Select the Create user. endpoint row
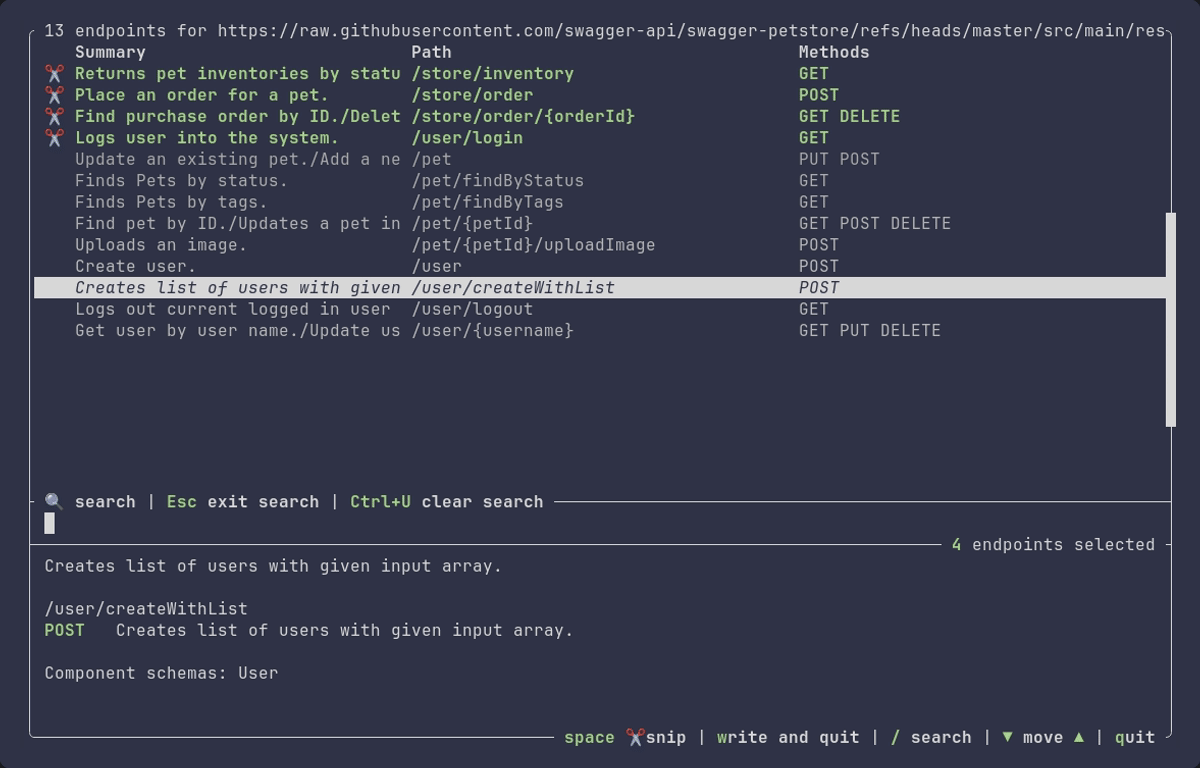 (x=600, y=266)
